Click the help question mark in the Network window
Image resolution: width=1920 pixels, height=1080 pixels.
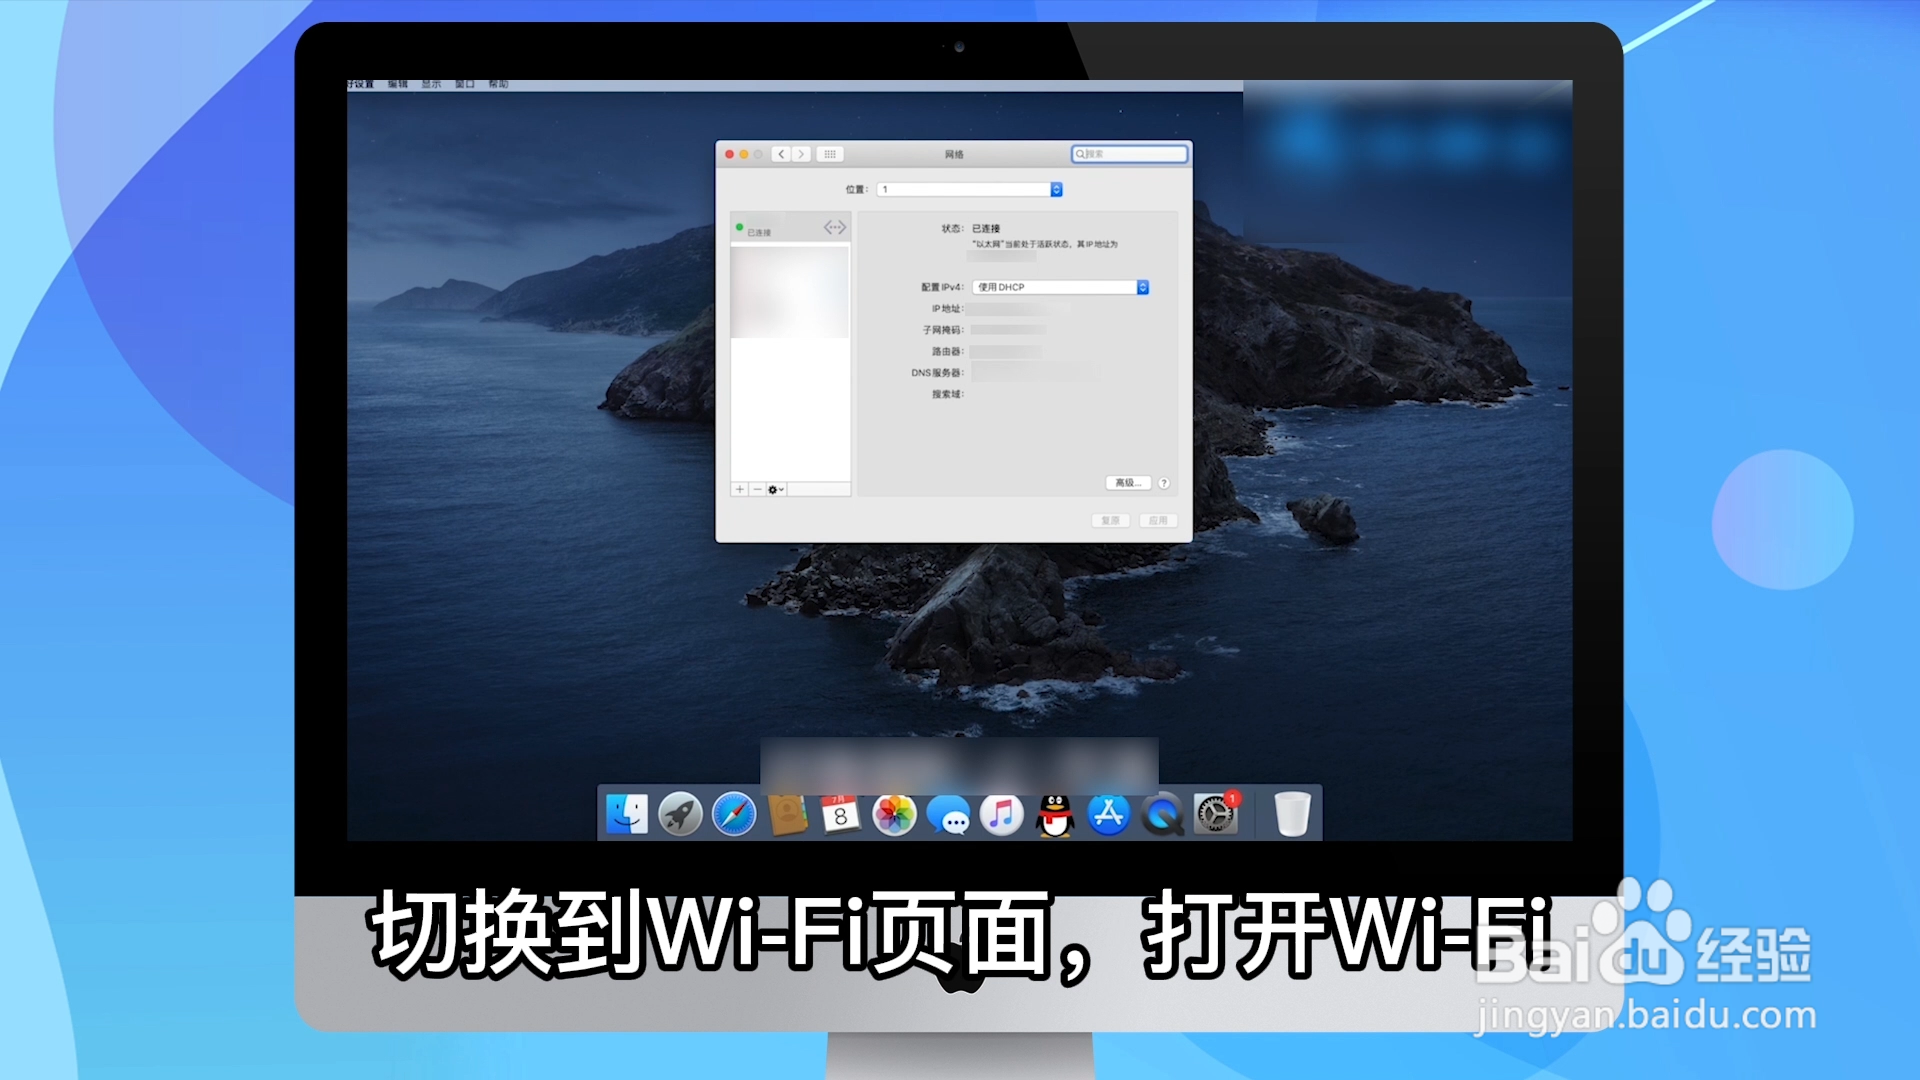pyautogui.click(x=1165, y=483)
